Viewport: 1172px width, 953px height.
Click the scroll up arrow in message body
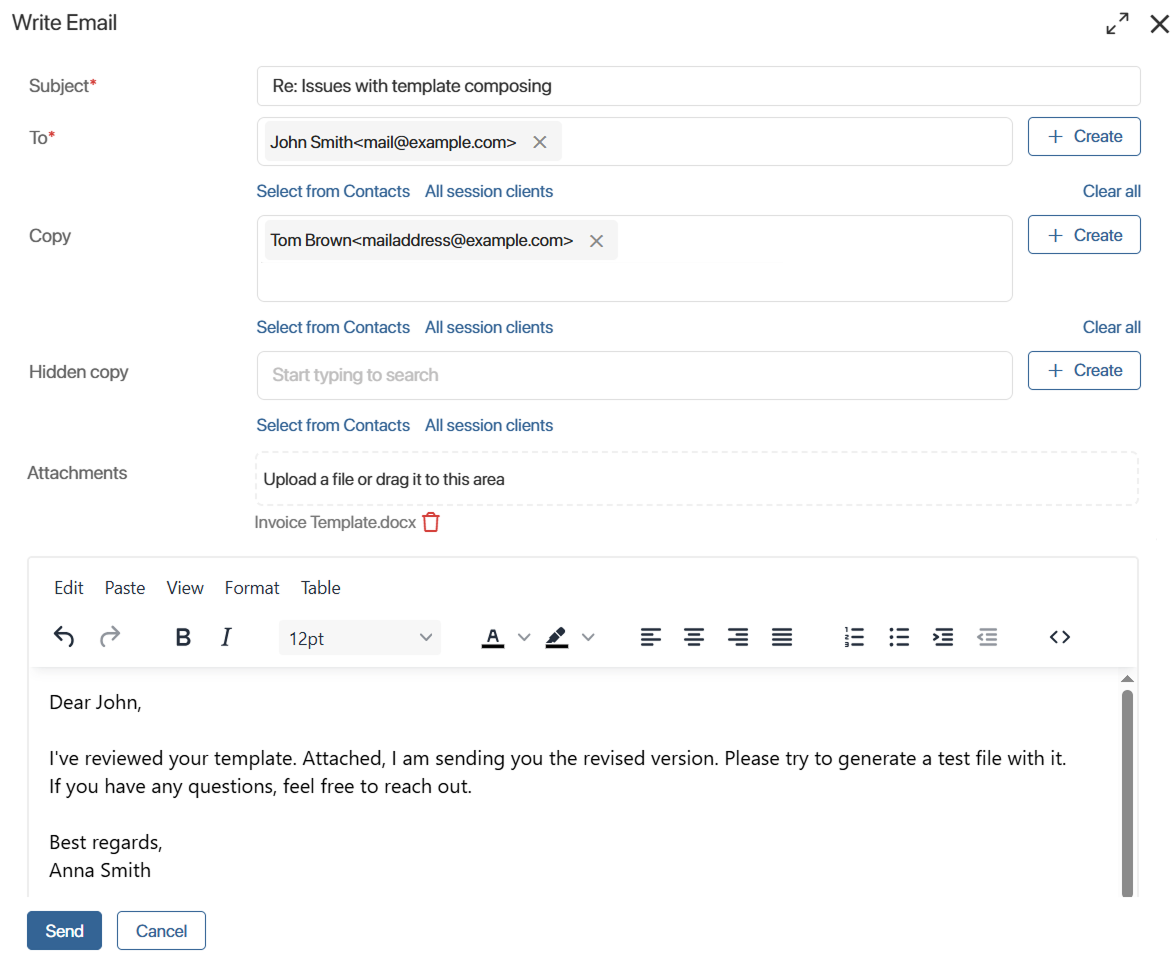[1127, 679]
